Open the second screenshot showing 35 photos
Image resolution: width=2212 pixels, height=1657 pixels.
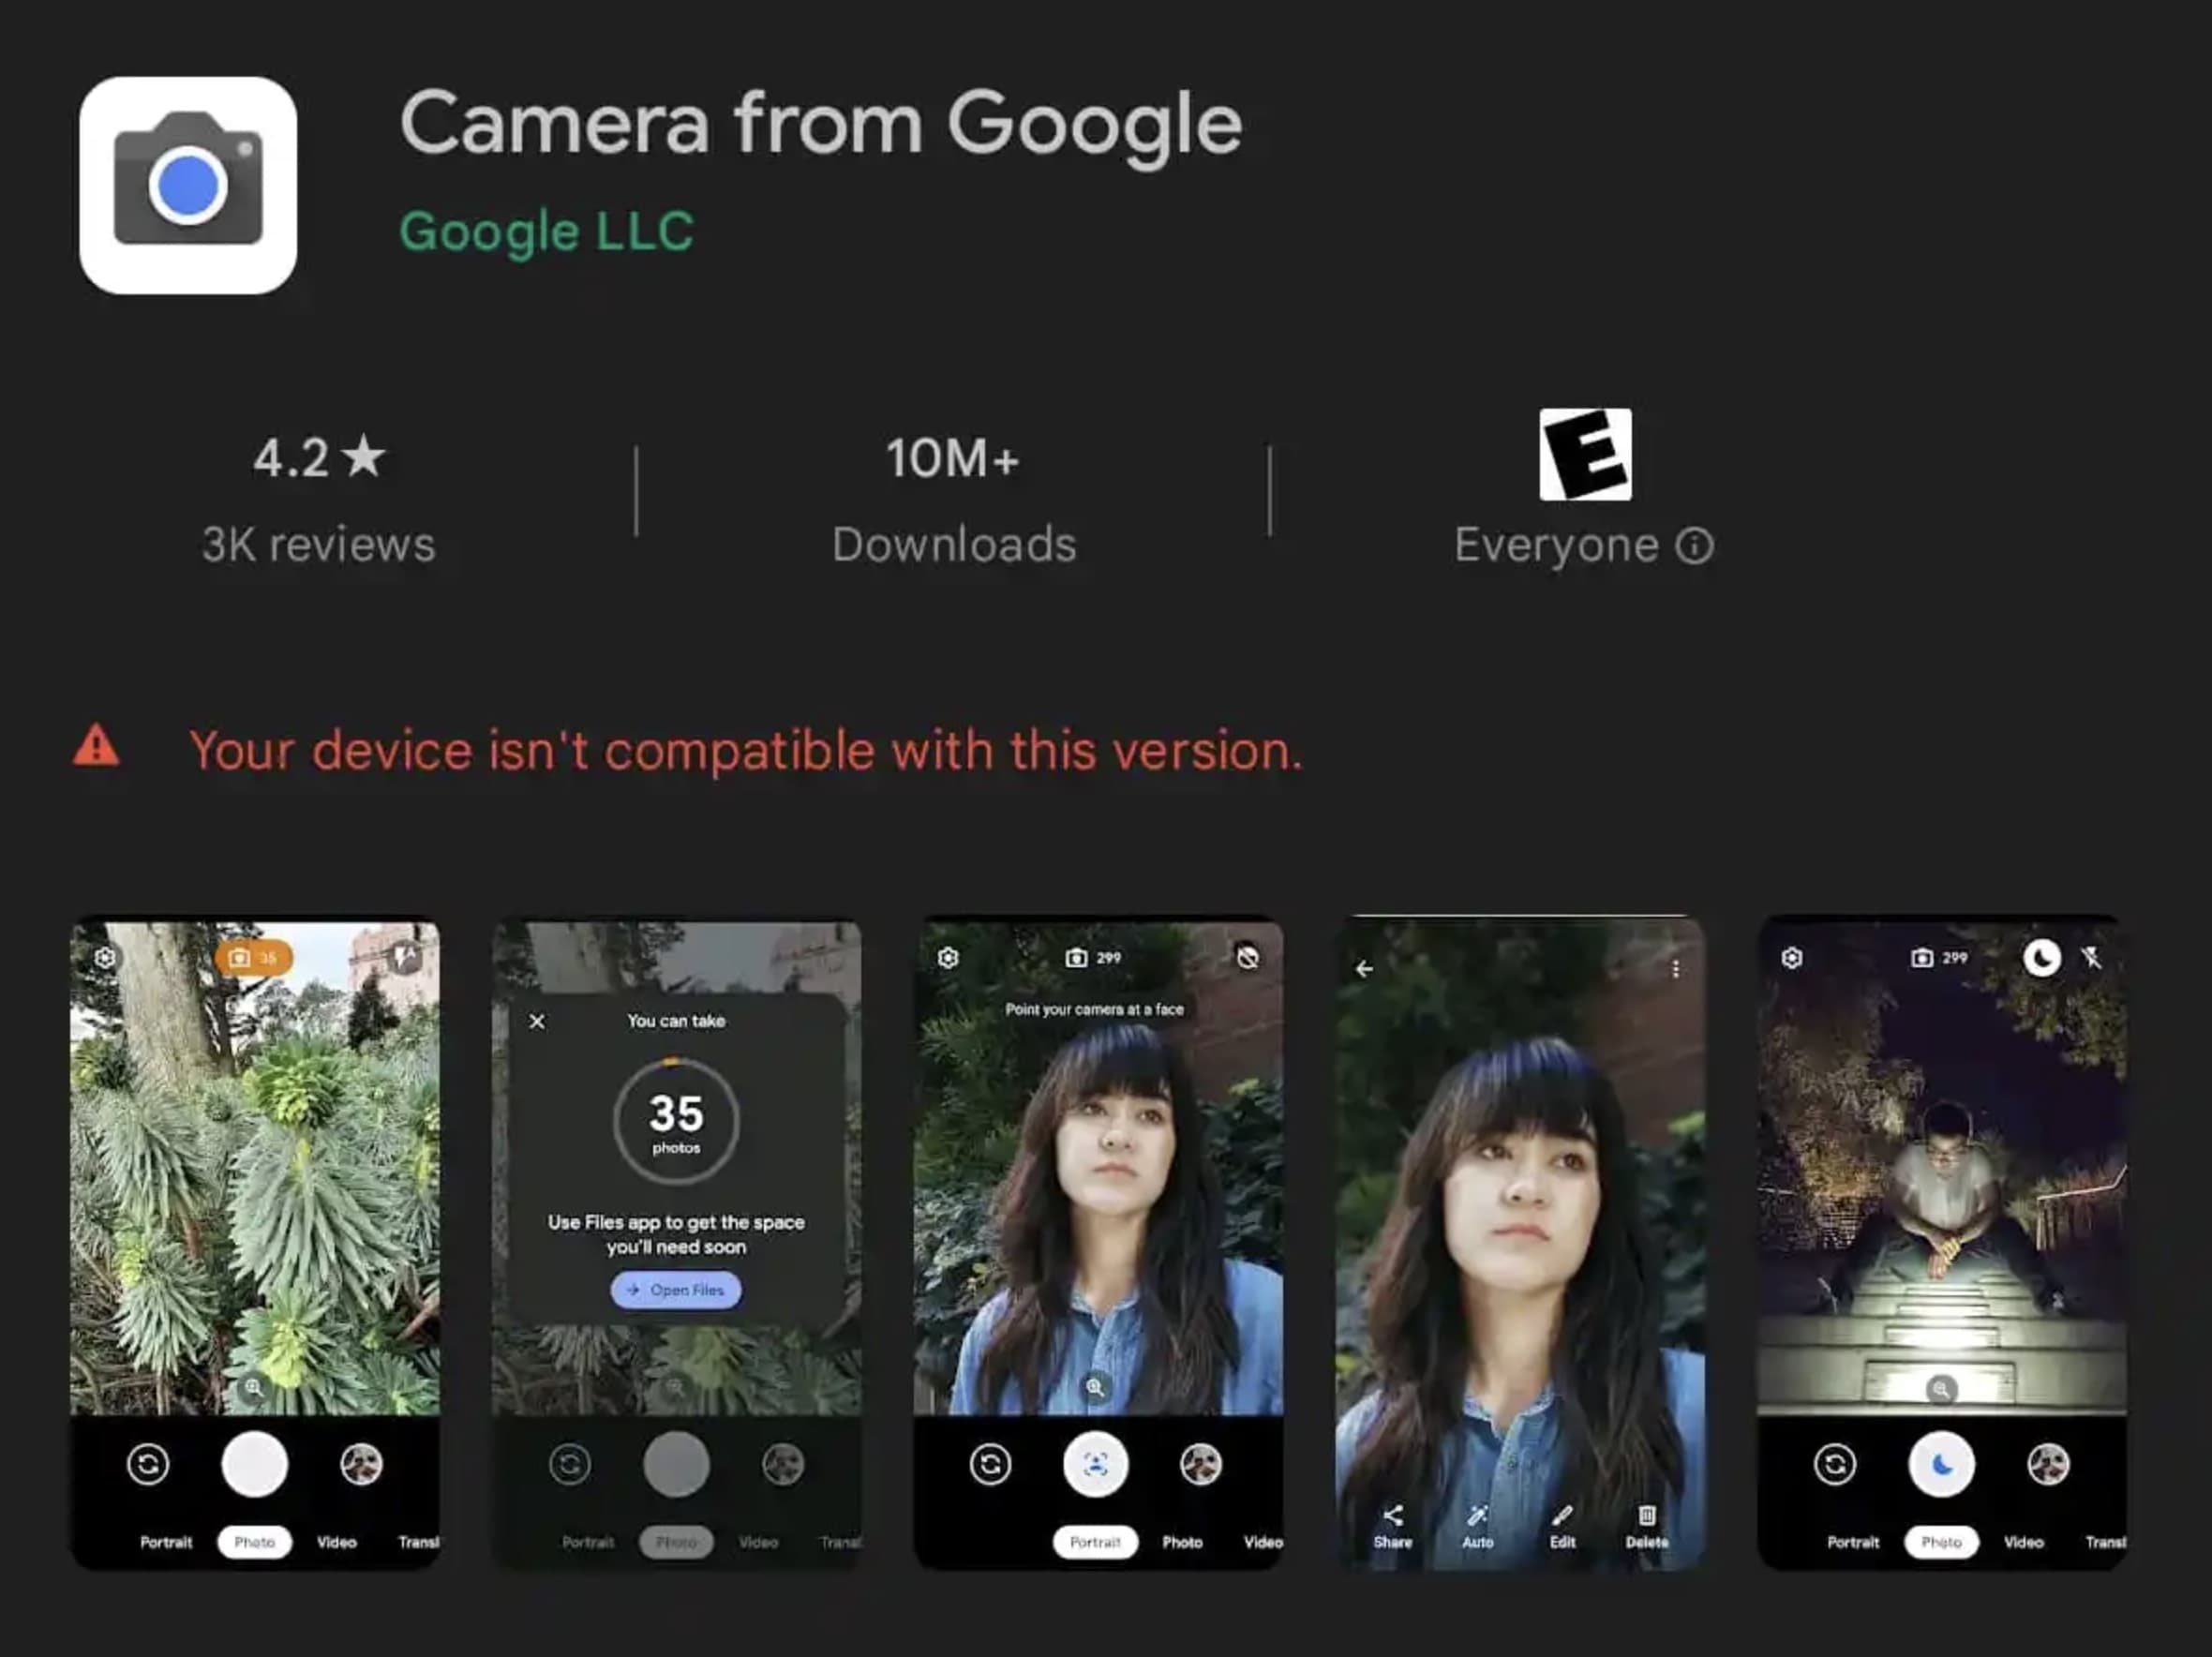(676, 1244)
